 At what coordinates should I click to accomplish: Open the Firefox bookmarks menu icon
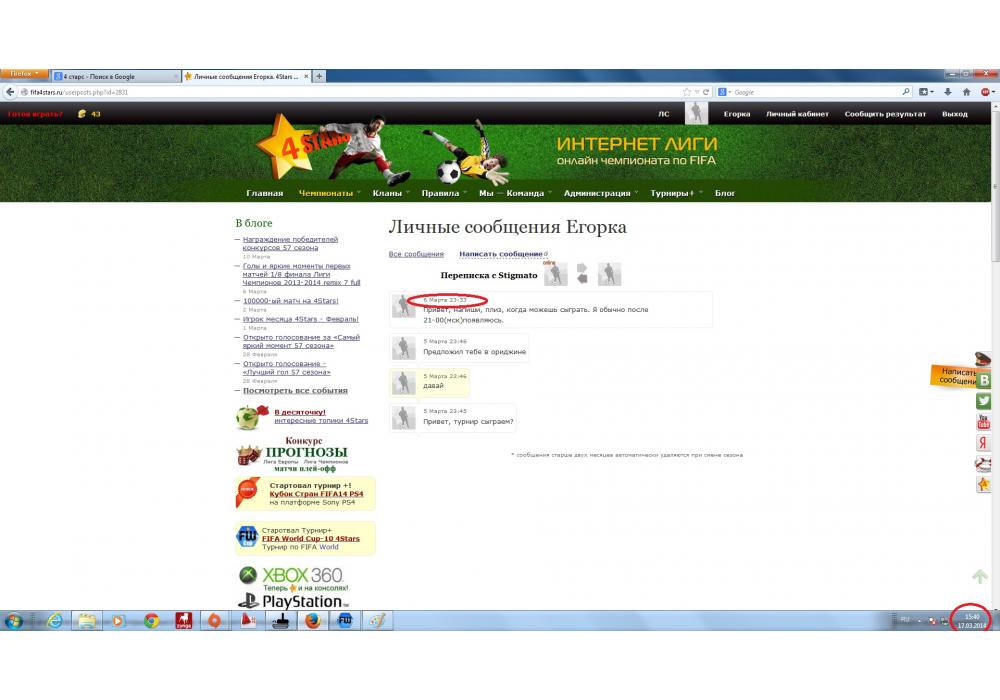(925, 92)
